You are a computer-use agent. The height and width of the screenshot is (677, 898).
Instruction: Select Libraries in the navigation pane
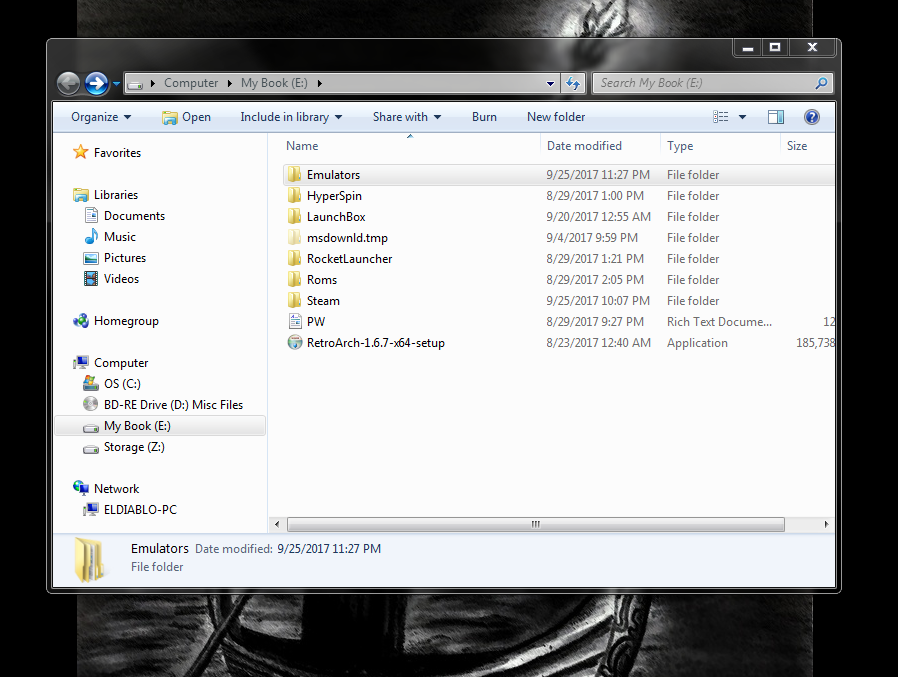tap(116, 195)
